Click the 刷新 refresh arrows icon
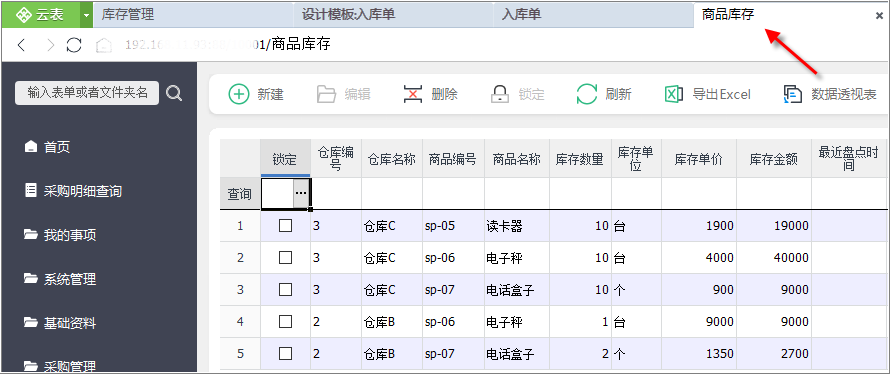The width and height of the screenshot is (890, 374). (x=587, y=94)
